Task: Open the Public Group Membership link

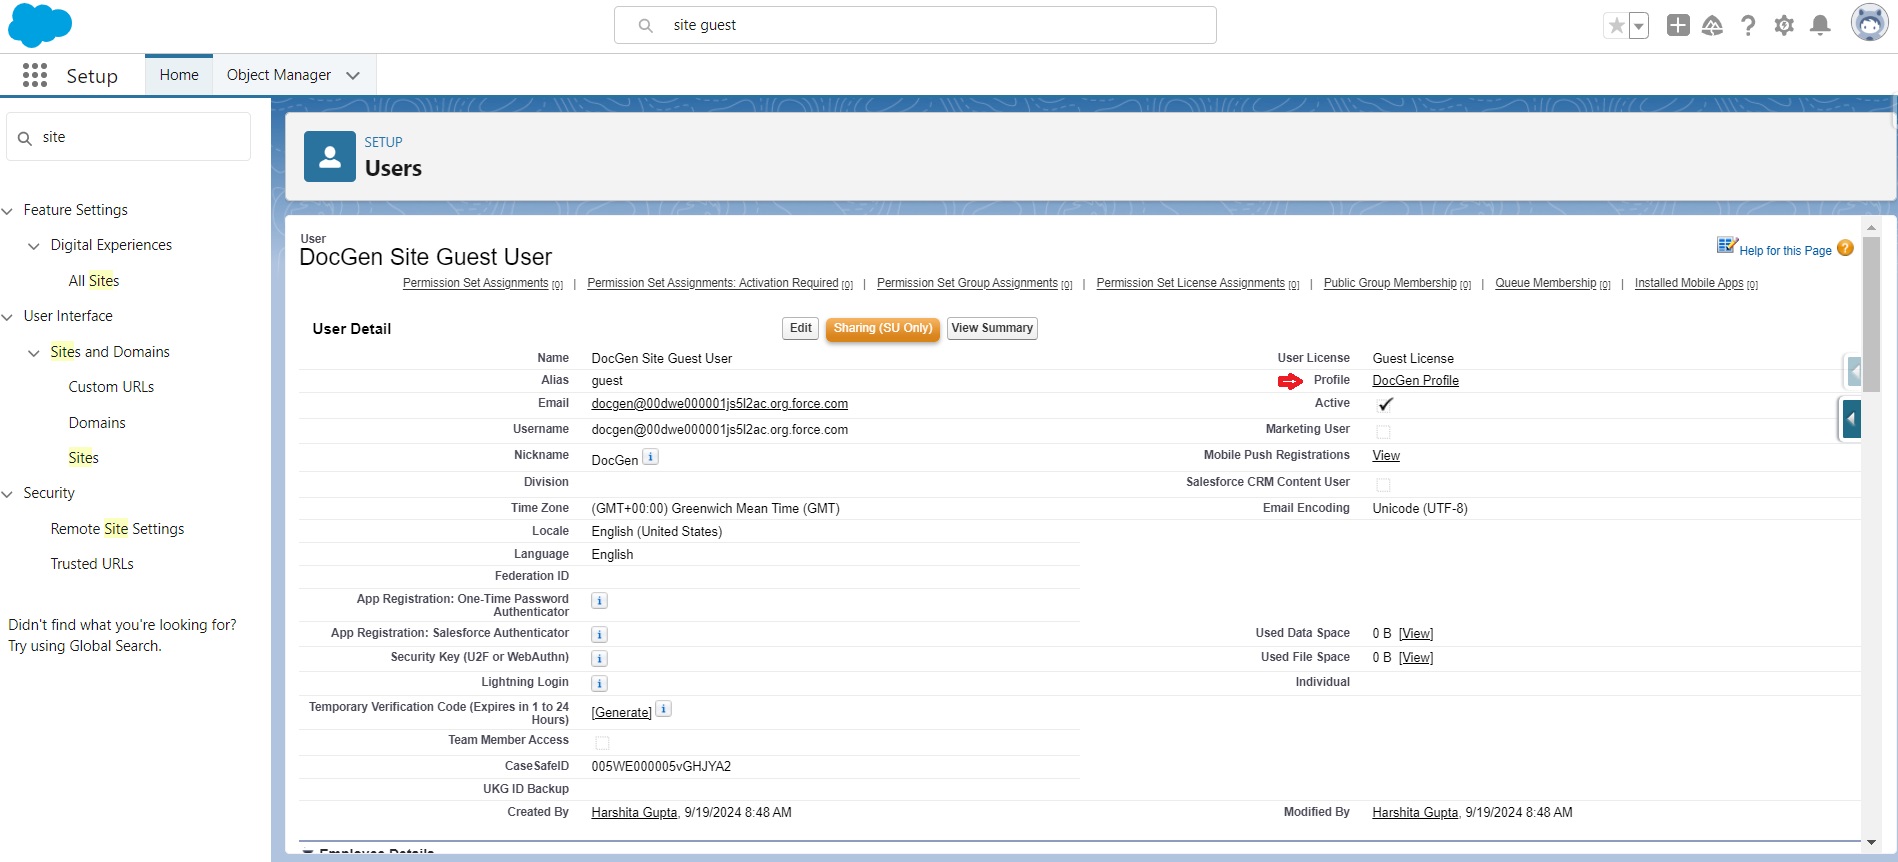Action: click(x=1390, y=283)
